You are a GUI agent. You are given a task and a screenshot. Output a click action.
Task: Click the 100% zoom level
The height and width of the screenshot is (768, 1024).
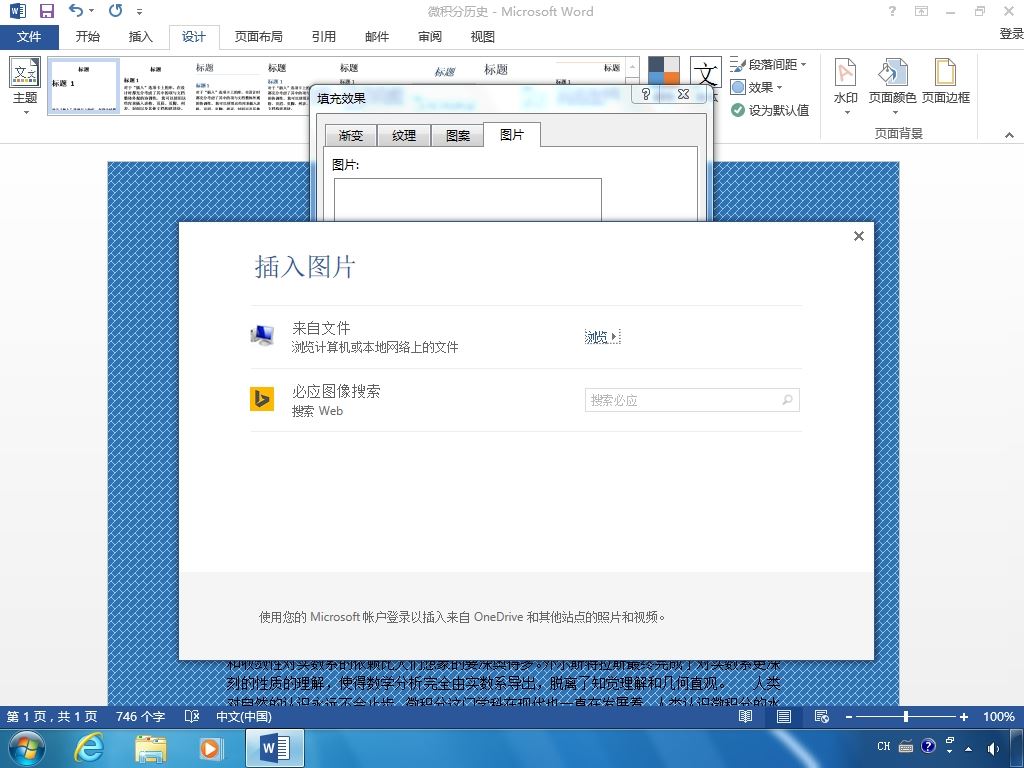pyautogui.click(x=999, y=716)
